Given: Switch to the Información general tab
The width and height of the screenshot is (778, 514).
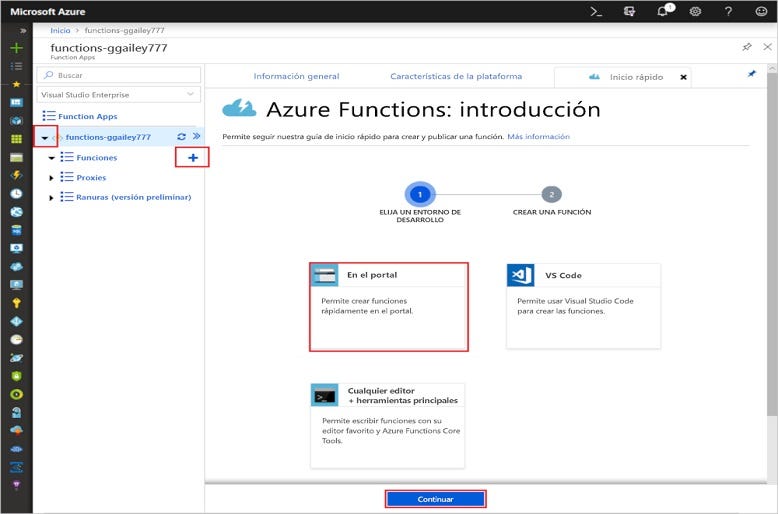Looking at the screenshot, I should click(296, 76).
